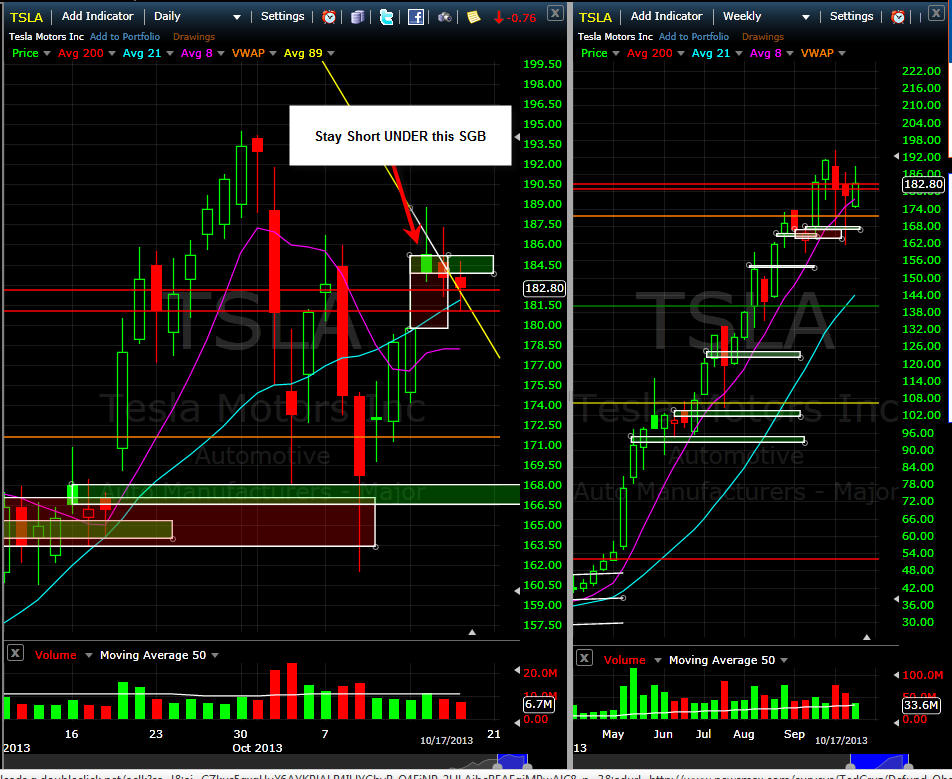This screenshot has height=779, width=952.
Task: Select the yellow Avg 89 label in Daily chart
Action: pos(303,53)
